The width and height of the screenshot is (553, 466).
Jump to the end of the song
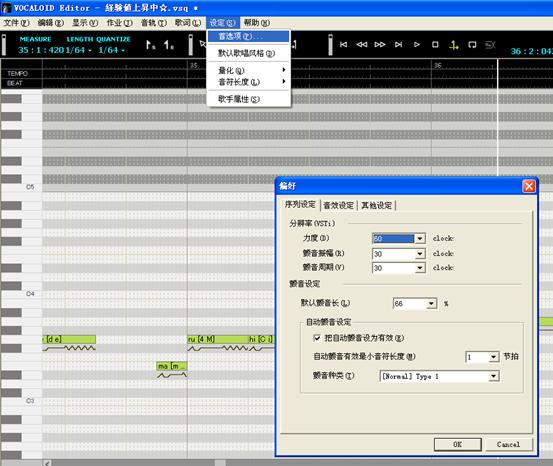coord(399,44)
